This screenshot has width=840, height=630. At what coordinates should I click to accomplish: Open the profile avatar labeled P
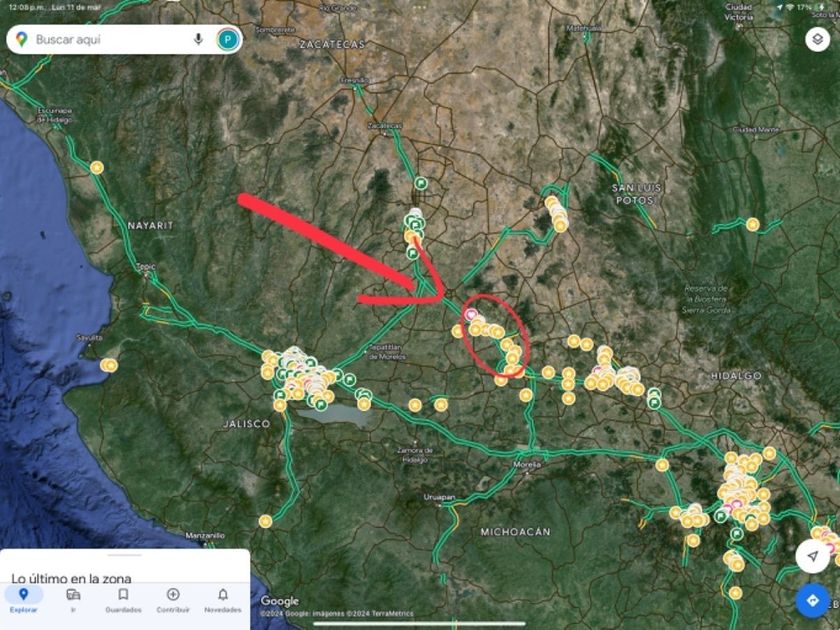(x=228, y=40)
